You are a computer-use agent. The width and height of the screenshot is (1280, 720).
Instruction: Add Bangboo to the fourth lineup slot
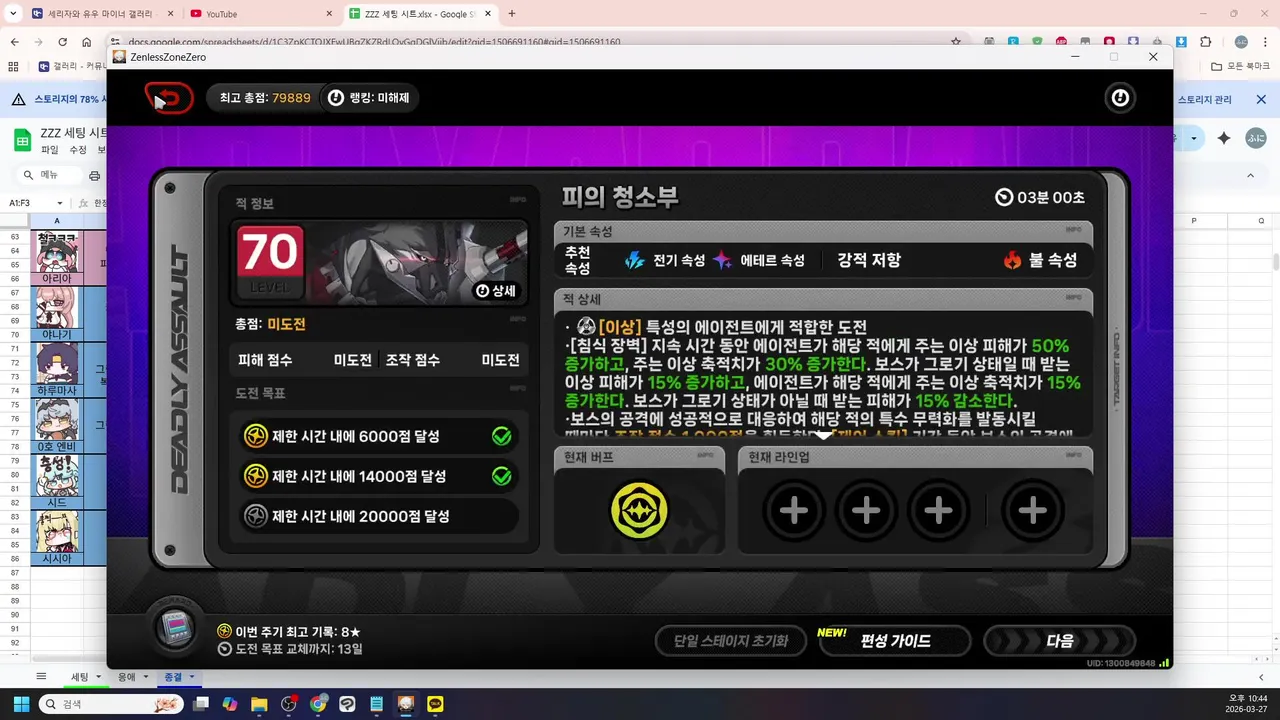tap(1032, 511)
